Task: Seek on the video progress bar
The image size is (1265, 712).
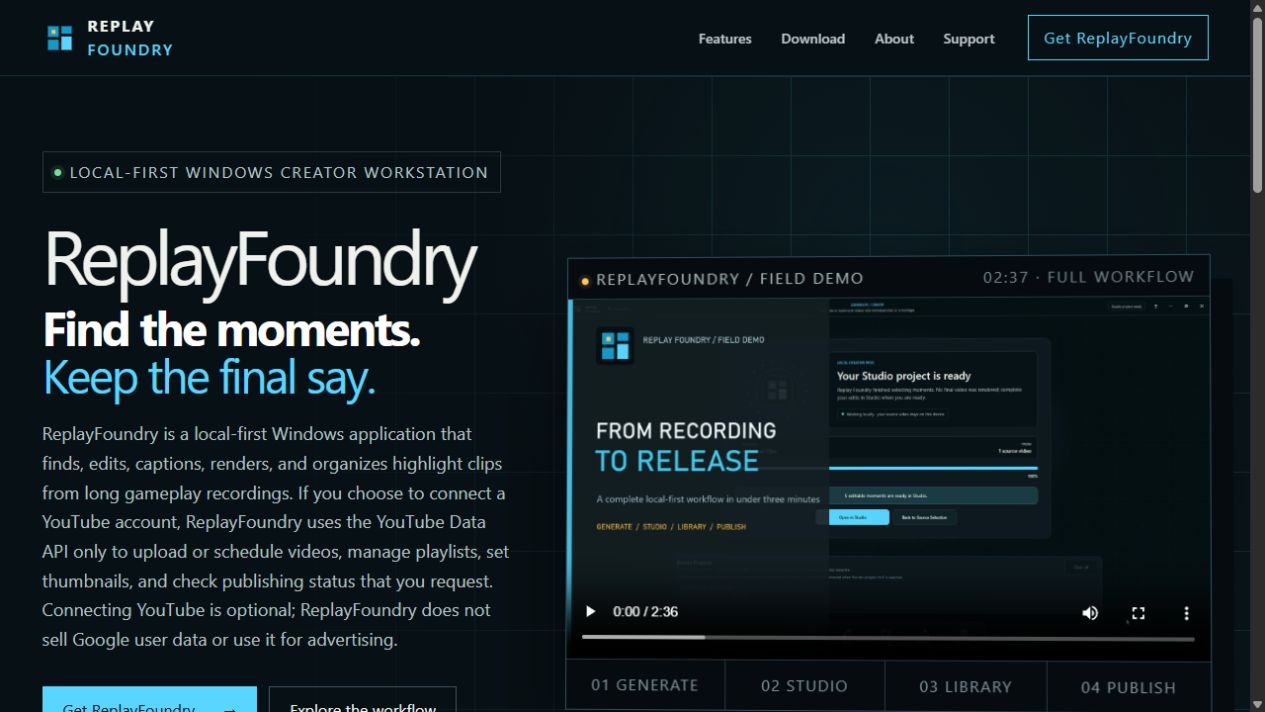Action: pyautogui.click(x=888, y=638)
